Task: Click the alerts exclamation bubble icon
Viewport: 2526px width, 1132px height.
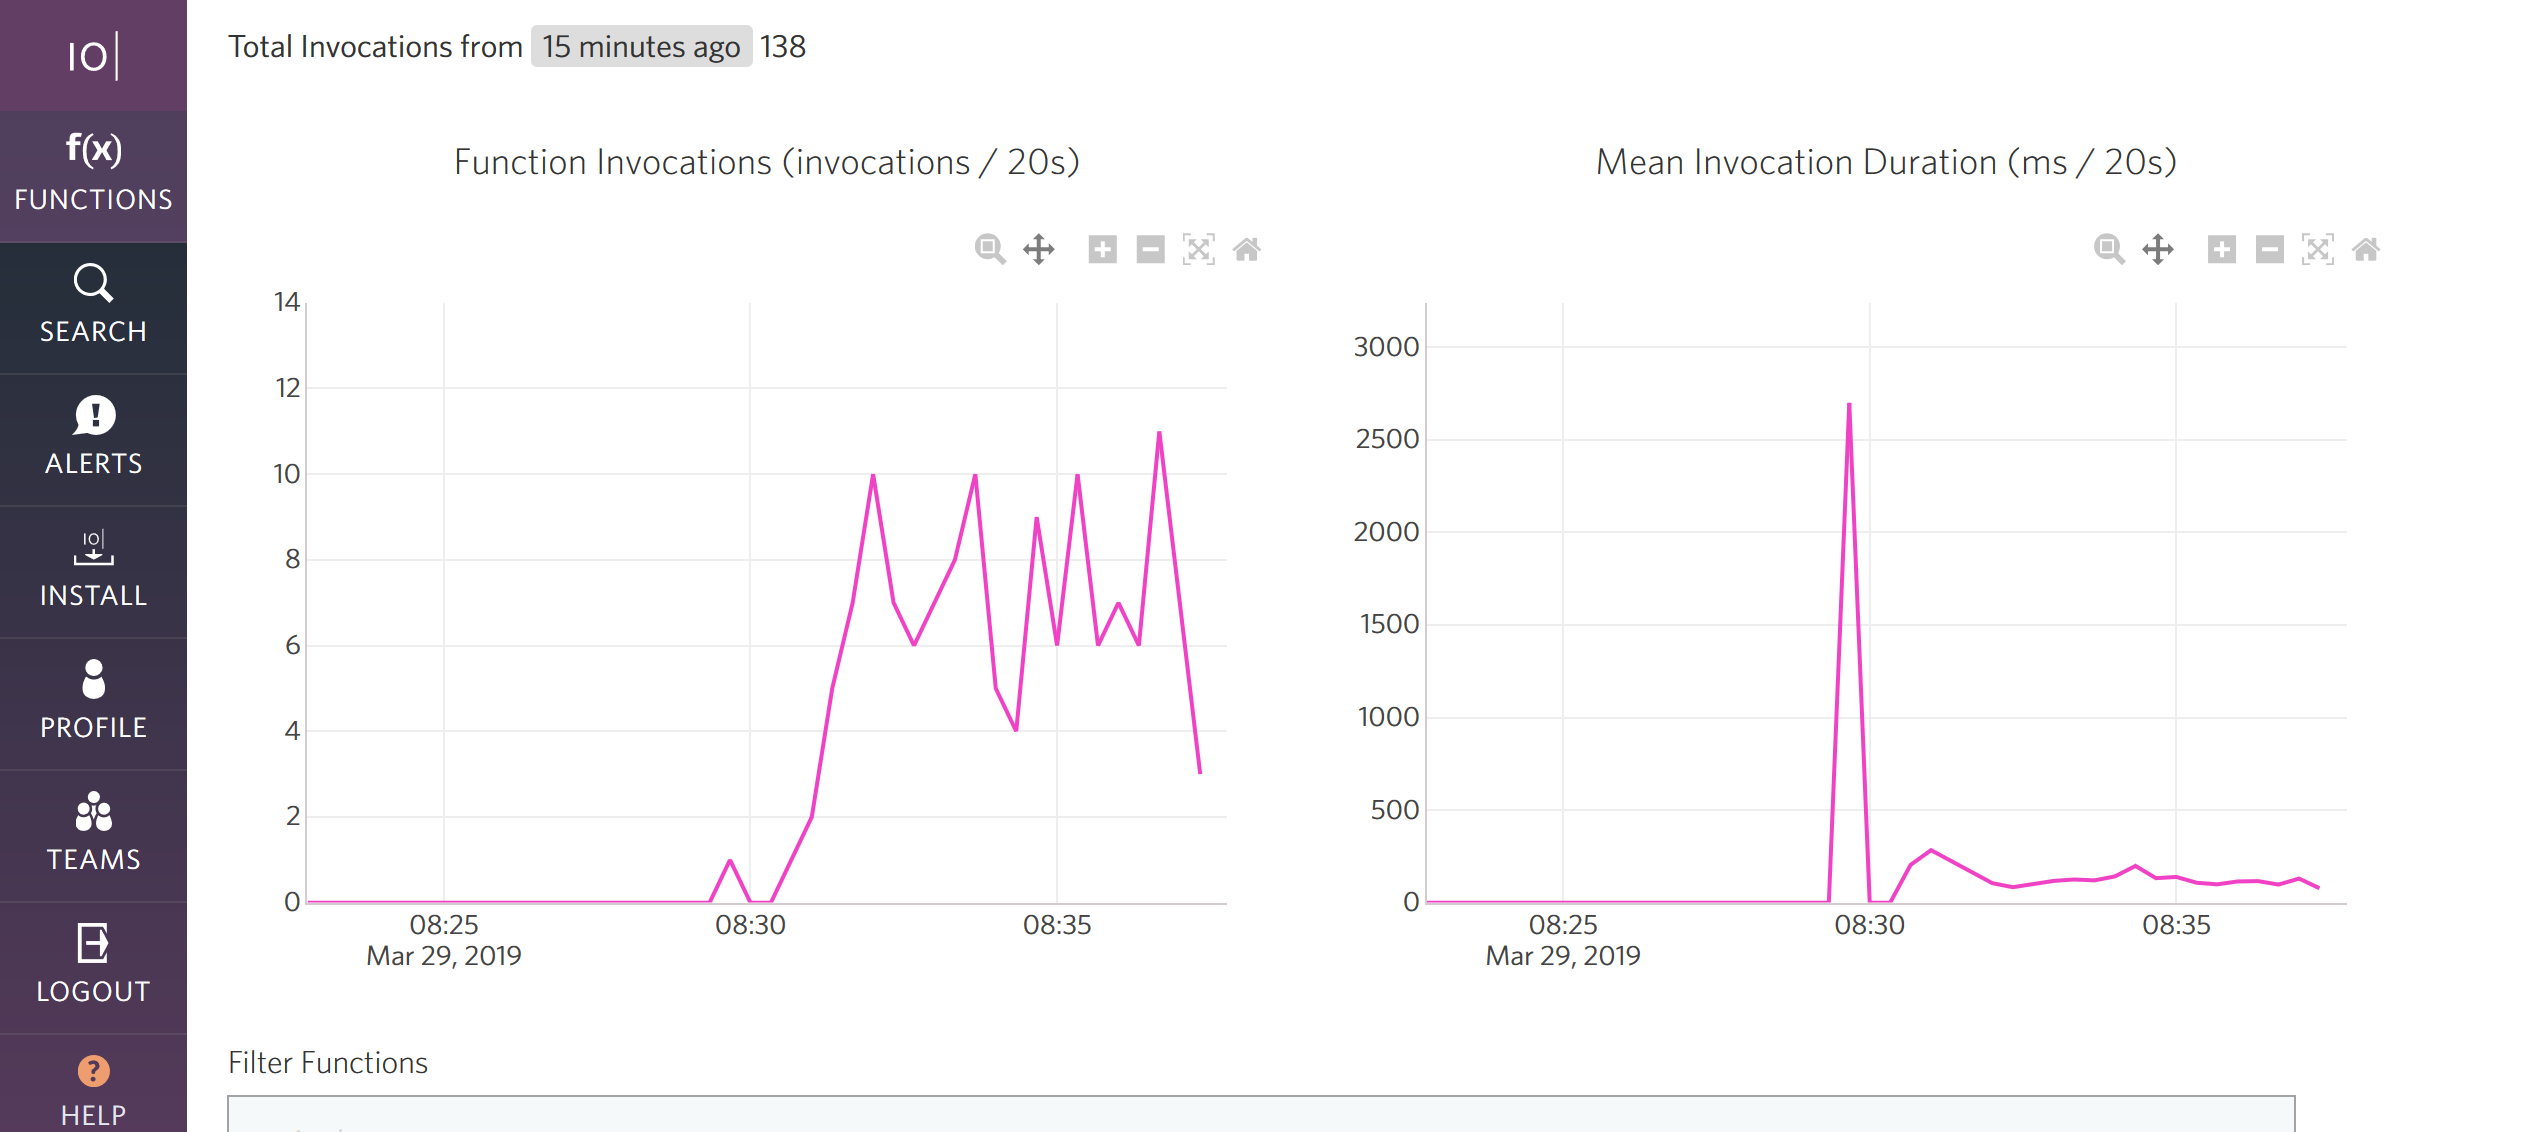Action: [94, 416]
